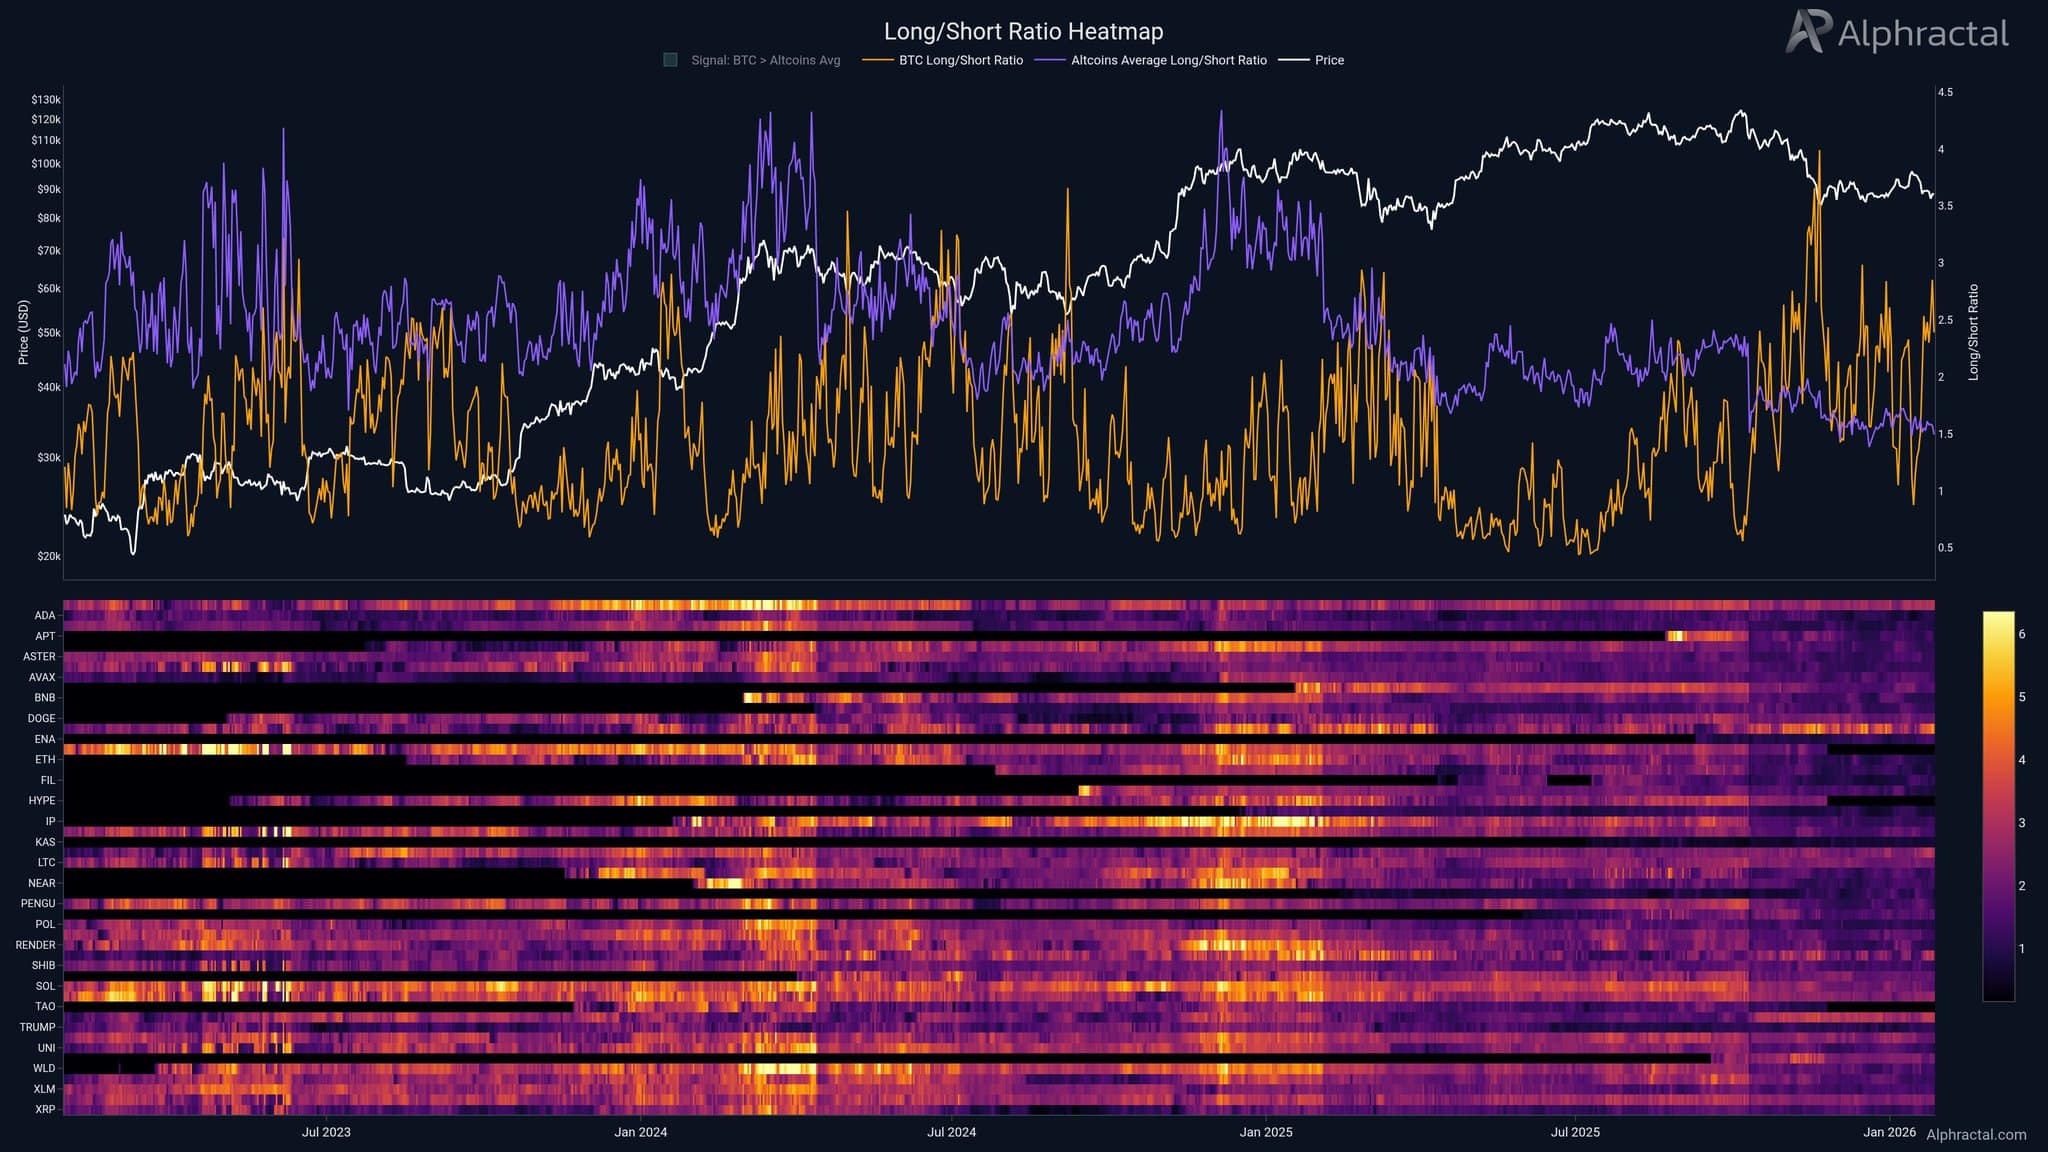
Task: Select the XRP row label on the heatmap
Action: pos(46,1109)
